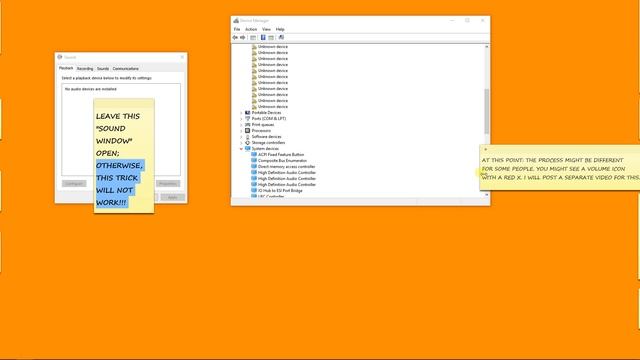640x360 pixels.
Task: Click the ACPI Fixed Feature Button device icon
Action: [254, 155]
